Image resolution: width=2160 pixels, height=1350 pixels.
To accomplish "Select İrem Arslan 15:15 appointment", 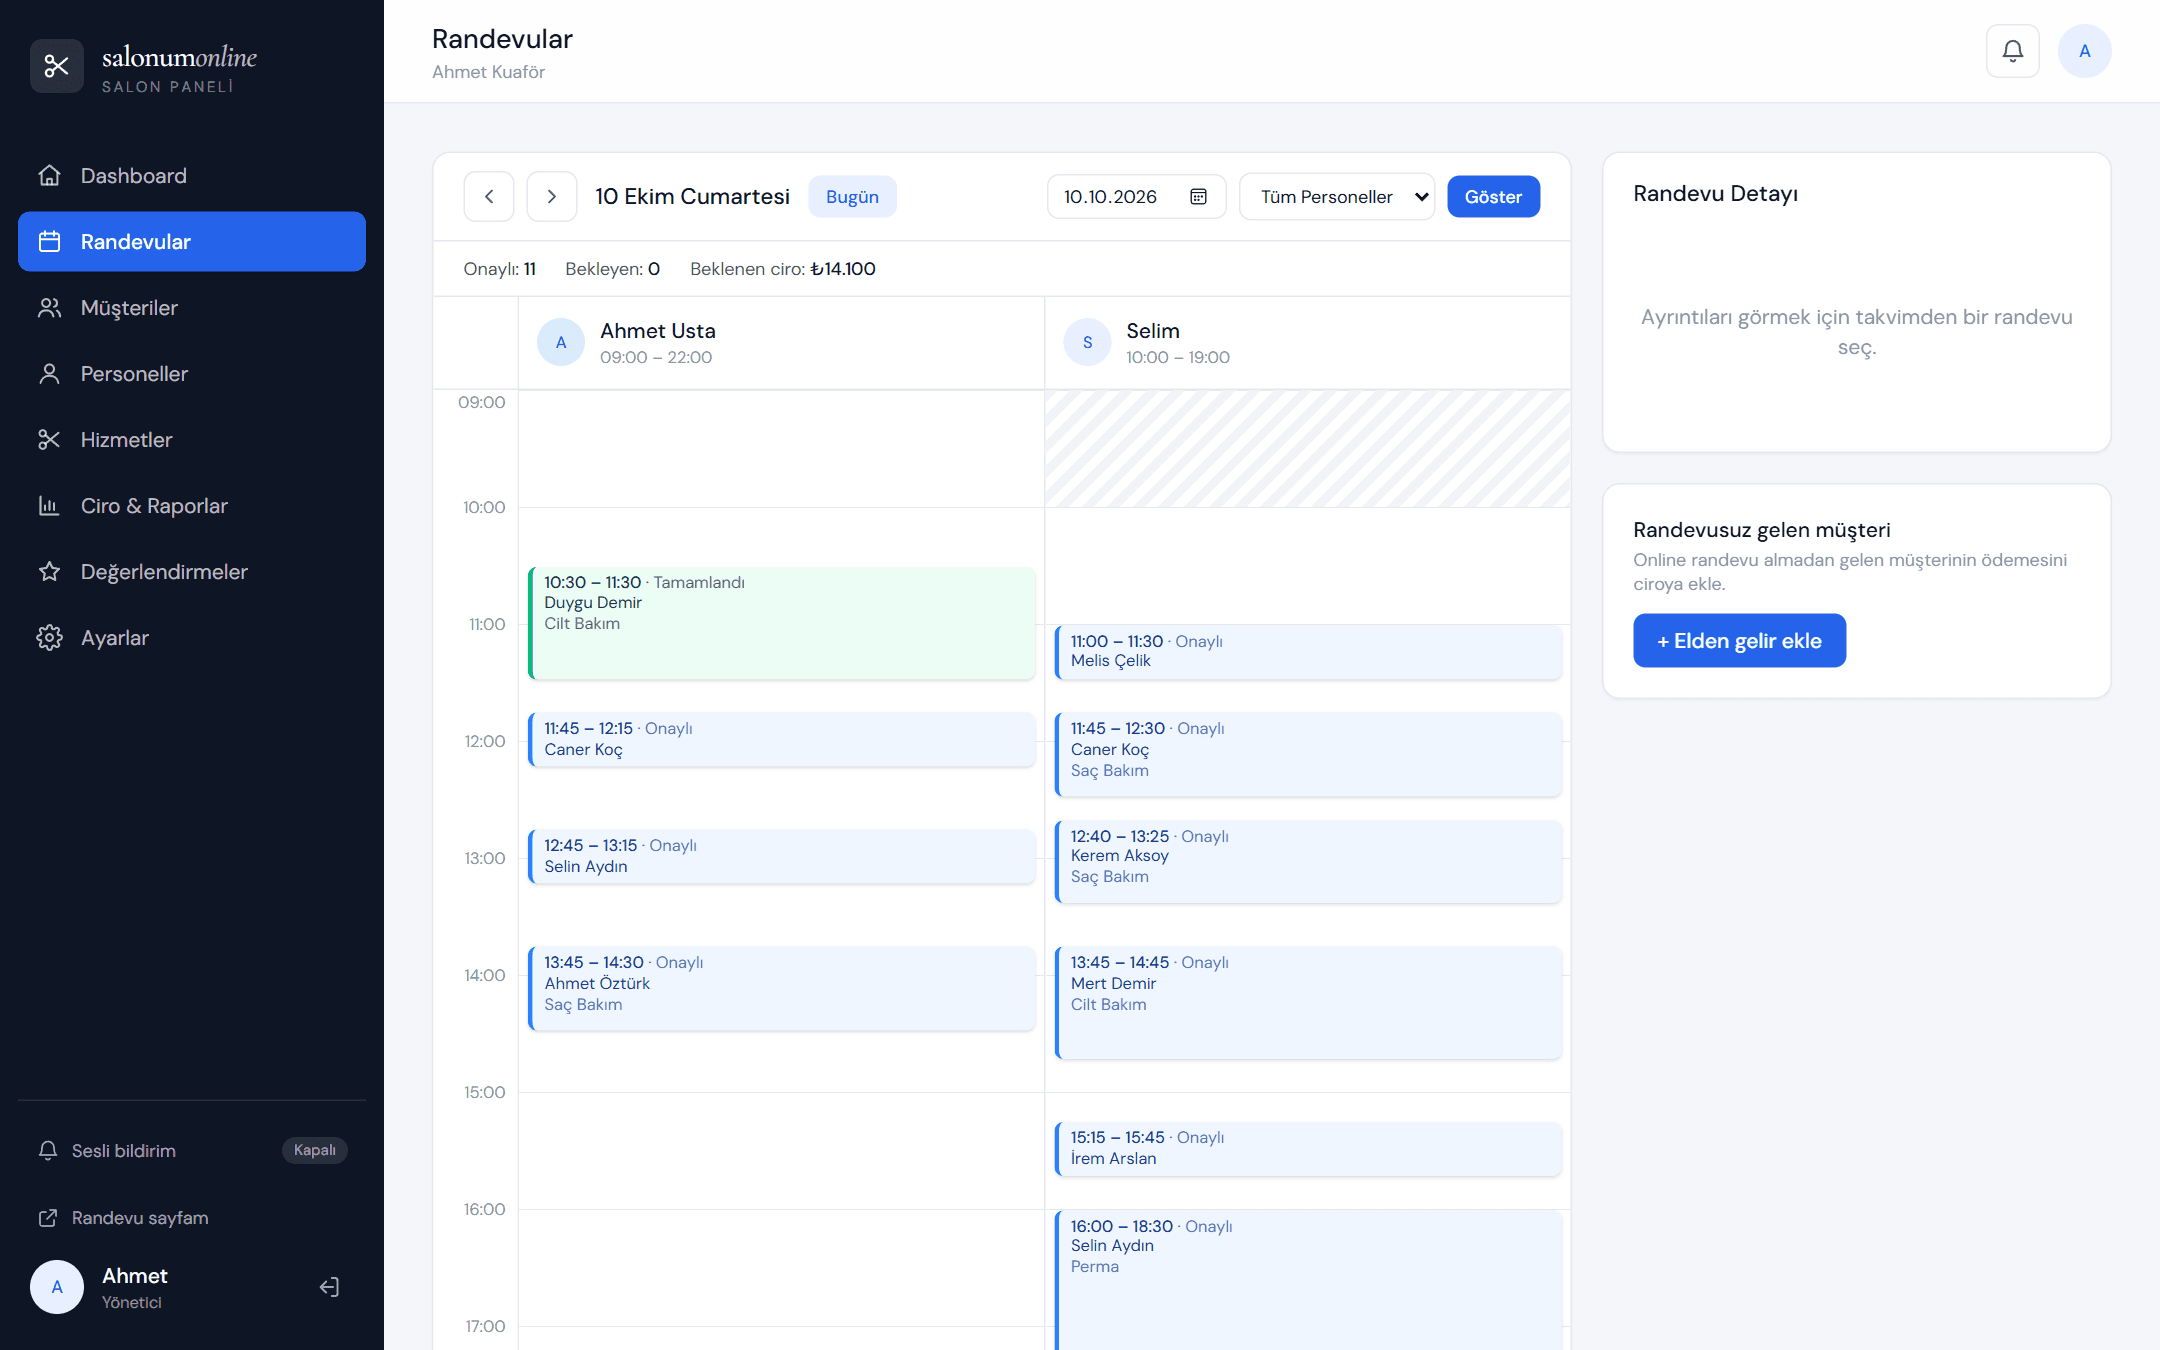I will pos(1308,1149).
